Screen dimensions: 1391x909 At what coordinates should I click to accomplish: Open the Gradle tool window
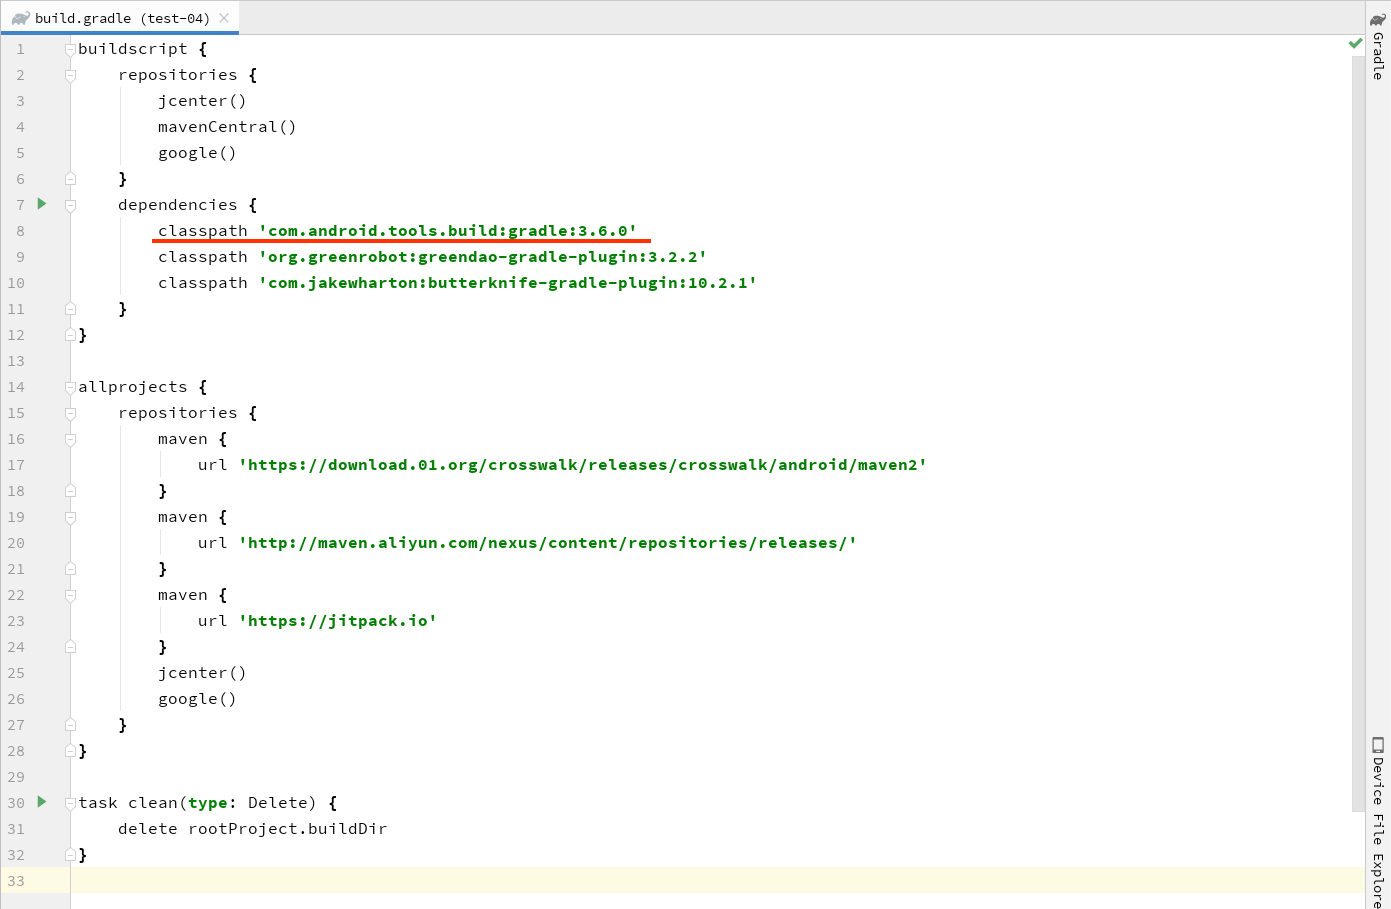pyautogui.click(x=1378, y=46)
